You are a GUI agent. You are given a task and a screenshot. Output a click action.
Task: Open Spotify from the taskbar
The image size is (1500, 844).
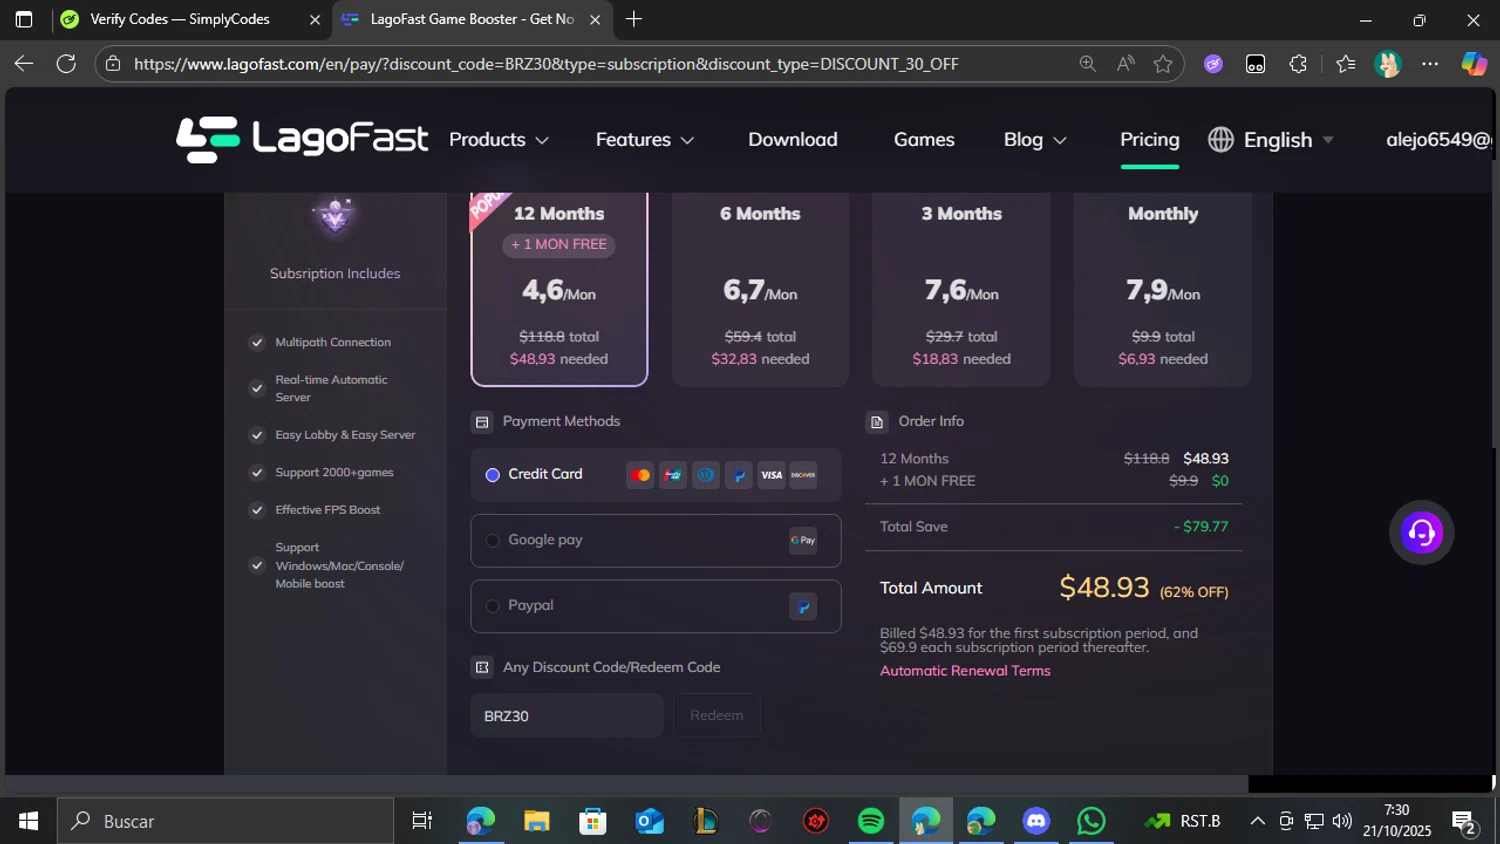[871, 821]
